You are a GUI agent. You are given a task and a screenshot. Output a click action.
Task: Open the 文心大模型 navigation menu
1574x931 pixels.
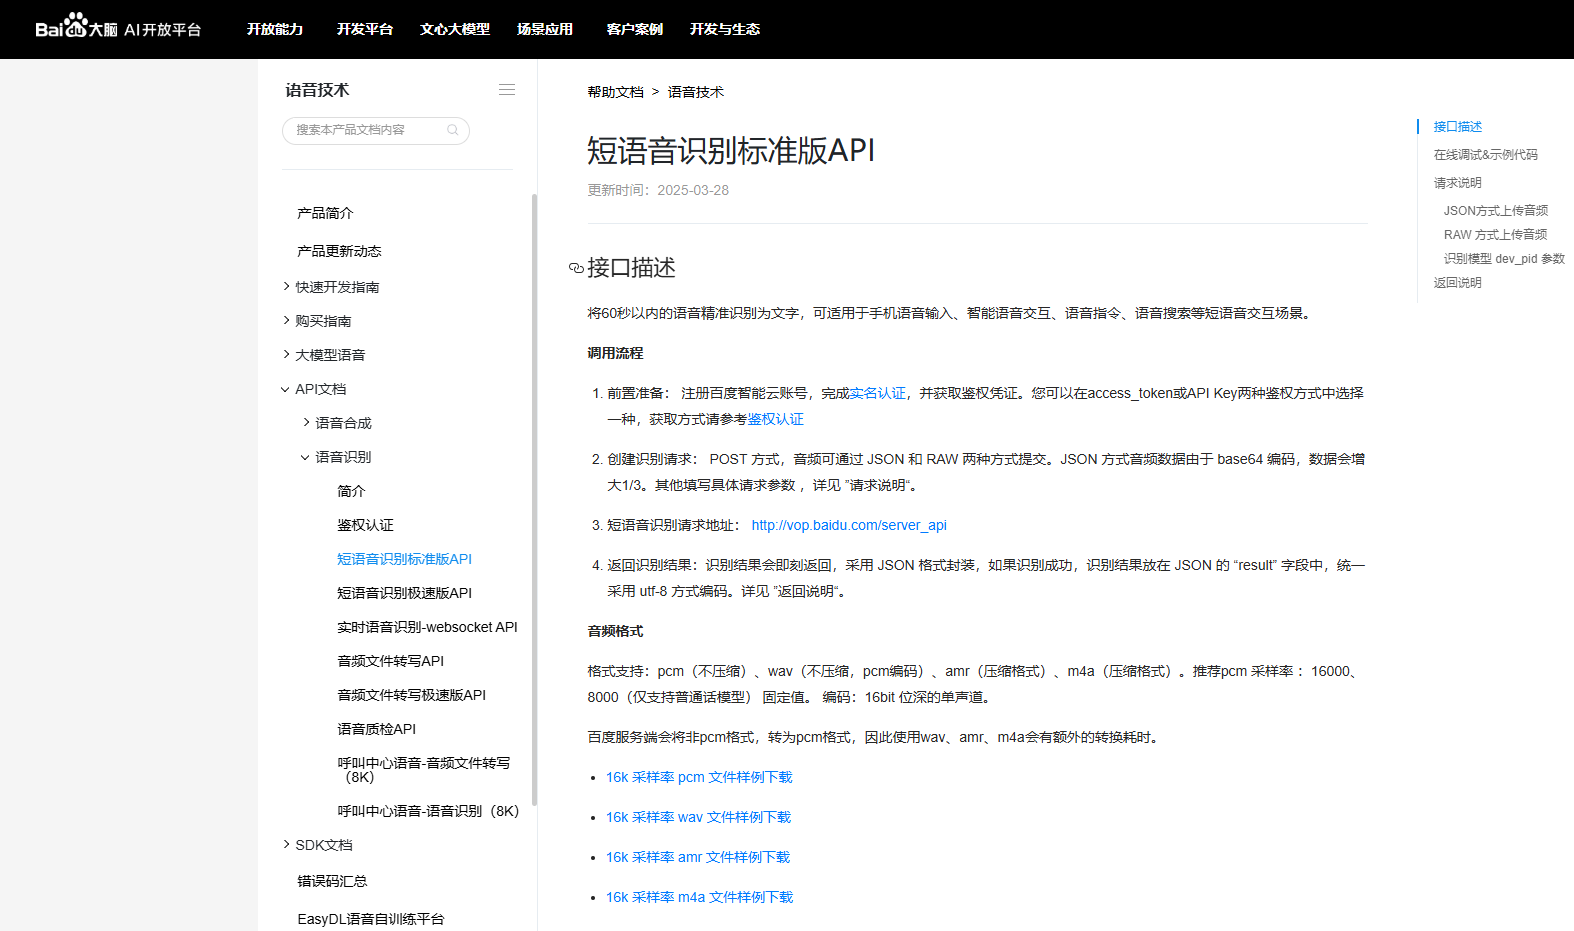point(455,29)
